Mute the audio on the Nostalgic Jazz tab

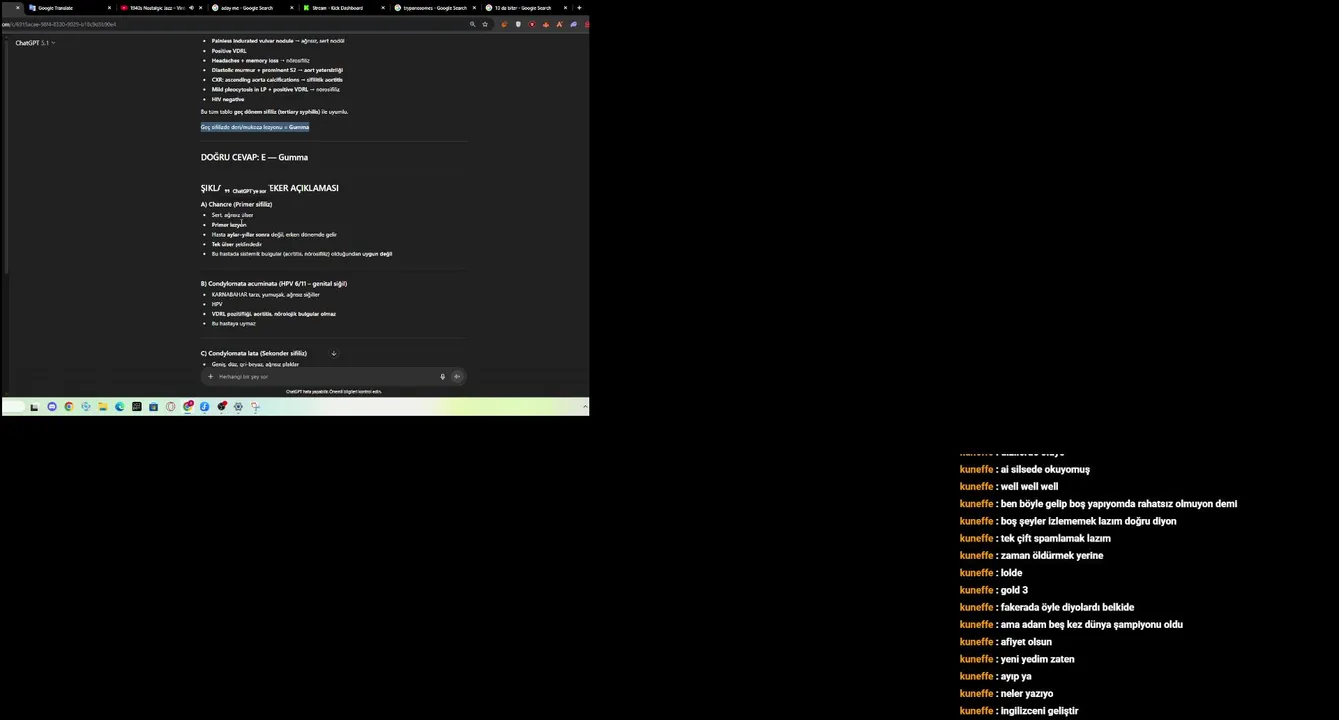[x=191, y=8]
